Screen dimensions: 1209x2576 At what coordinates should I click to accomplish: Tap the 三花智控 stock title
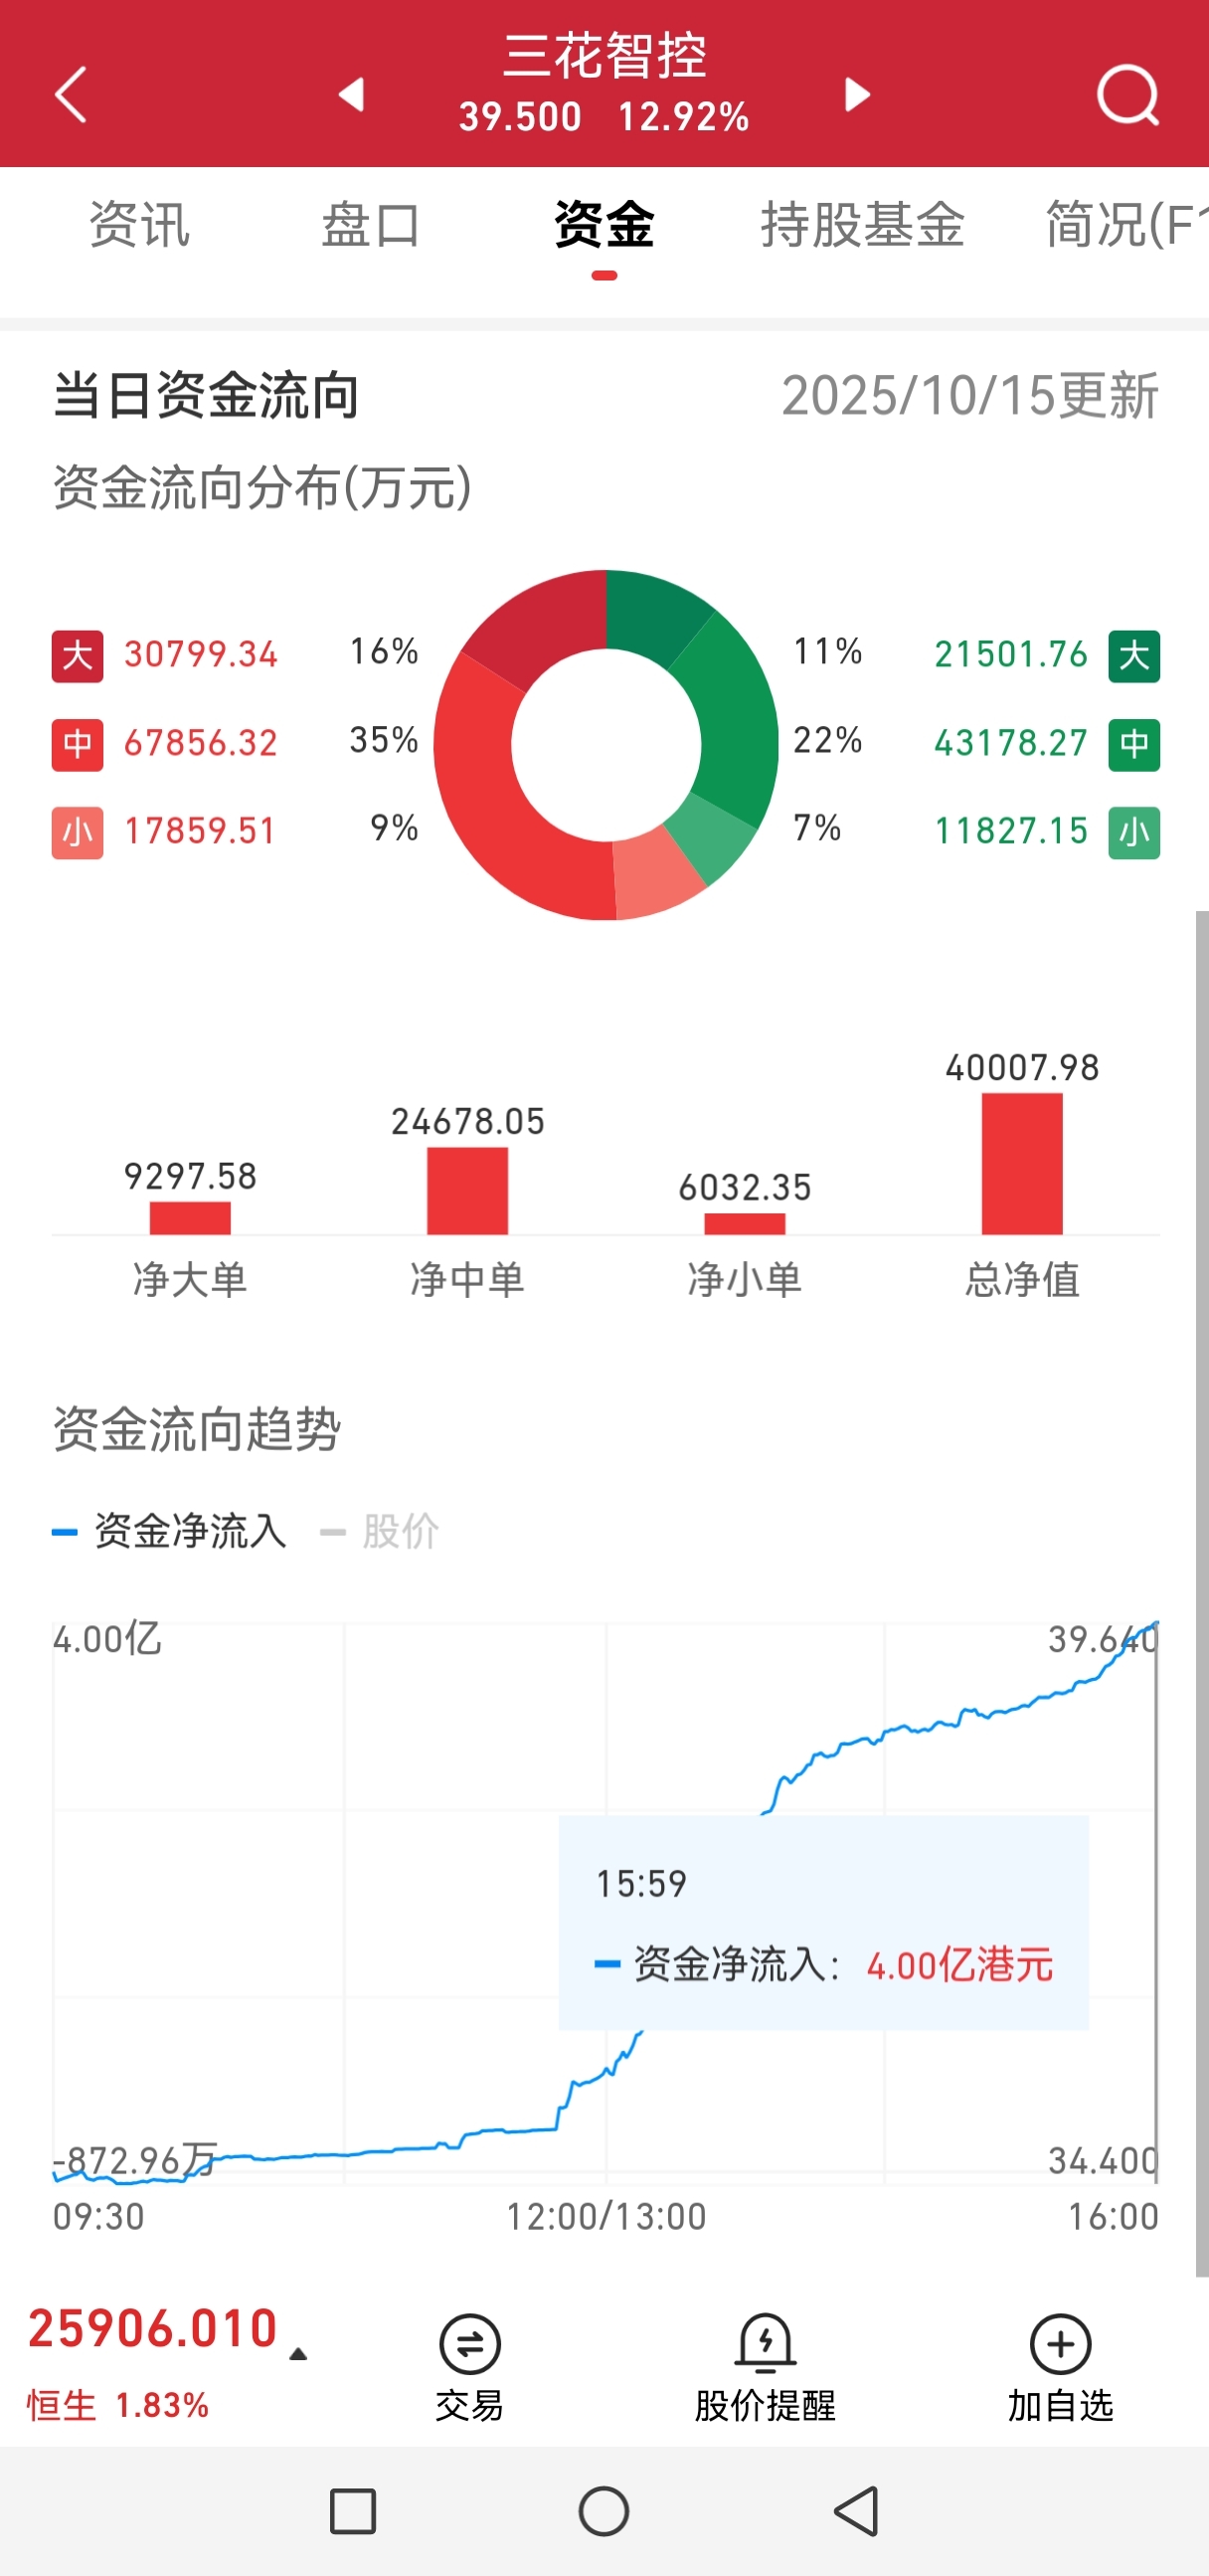(x=605, y=55)
